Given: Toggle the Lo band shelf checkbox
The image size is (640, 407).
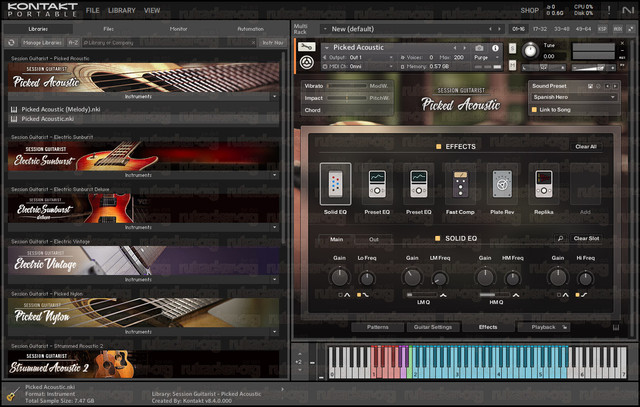Looking at the screenshot, I should [x=359, y=295].
